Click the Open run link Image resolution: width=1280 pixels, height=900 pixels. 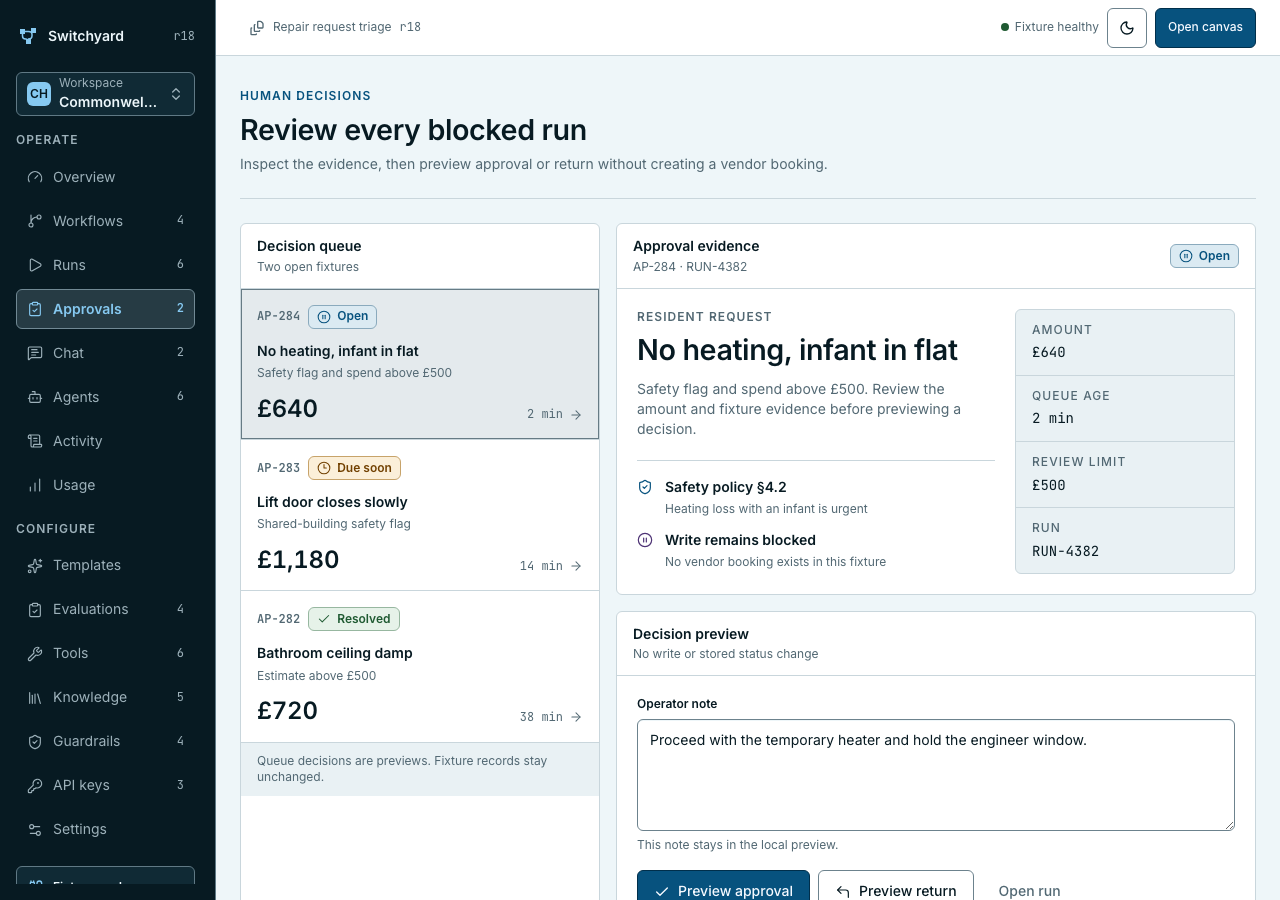pos(1029,891)
